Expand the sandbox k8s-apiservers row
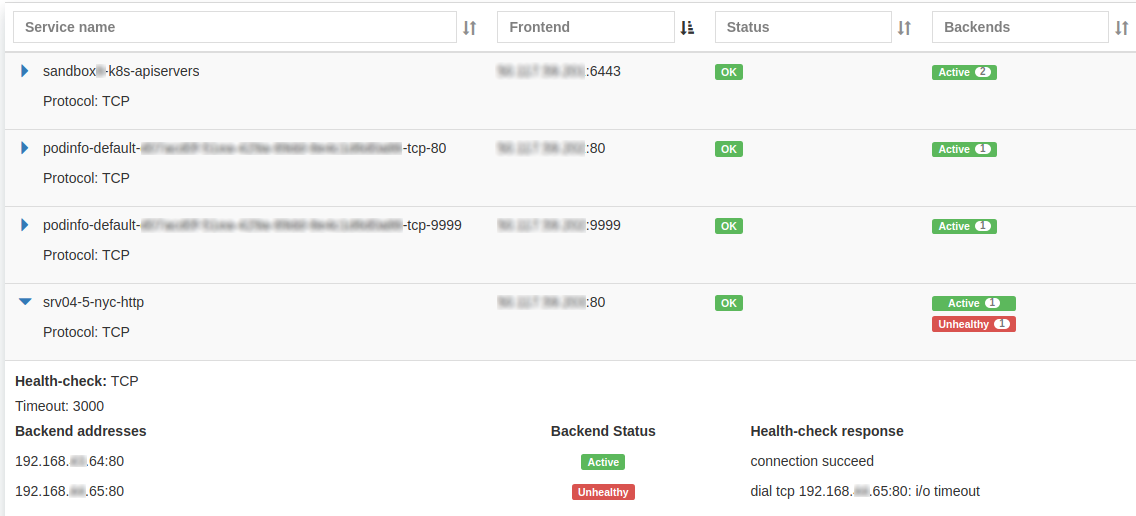Viewport: 1136px width, 516px height. [x=25, y=71]
